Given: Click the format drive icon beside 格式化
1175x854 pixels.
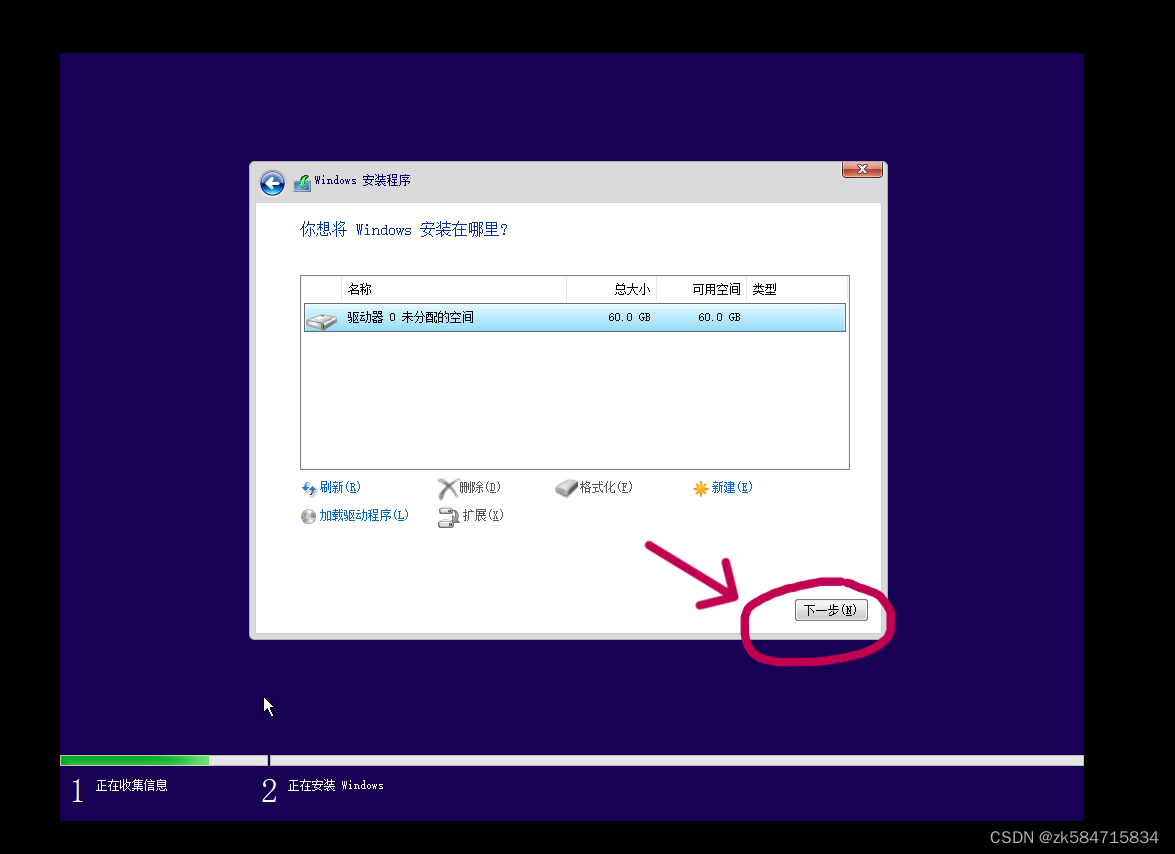Looking at the screenshot, I should (567, 488).
